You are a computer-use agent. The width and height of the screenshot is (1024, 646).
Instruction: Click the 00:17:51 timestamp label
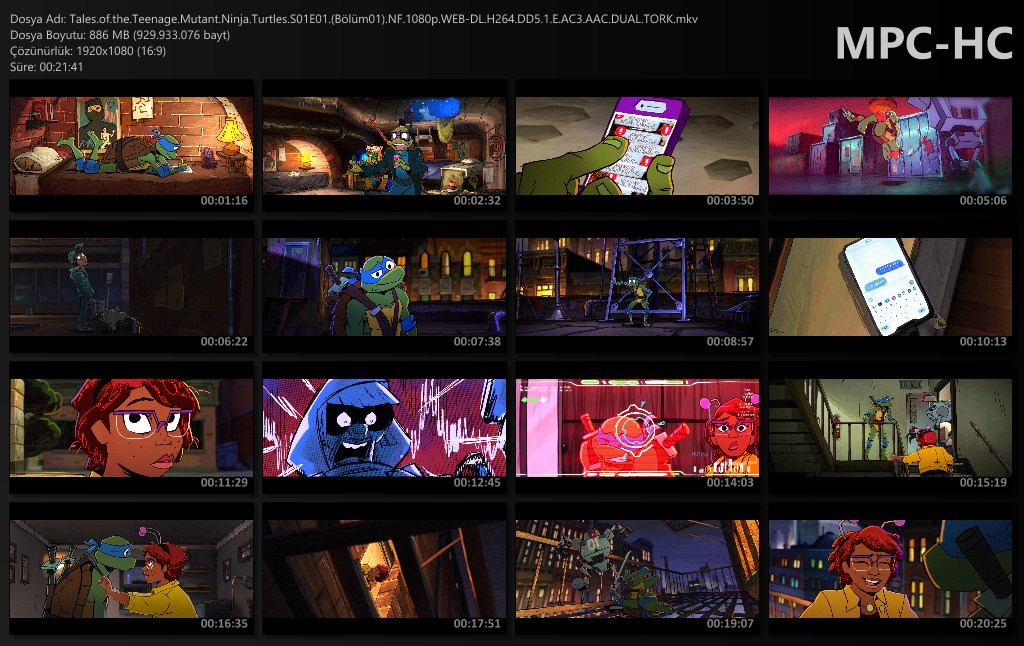tap(477, 624)
